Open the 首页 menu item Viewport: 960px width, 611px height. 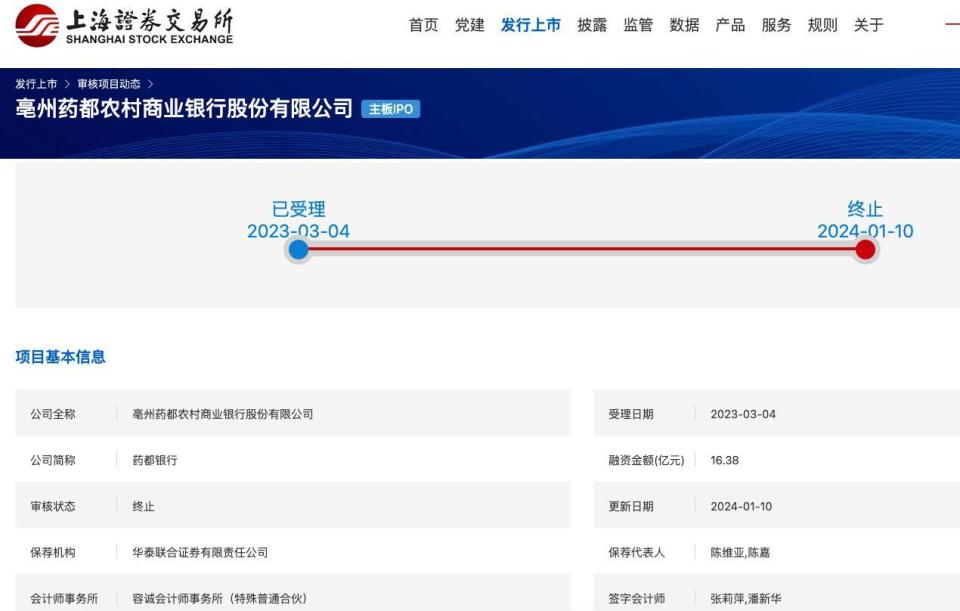click(x=421, y=24)
